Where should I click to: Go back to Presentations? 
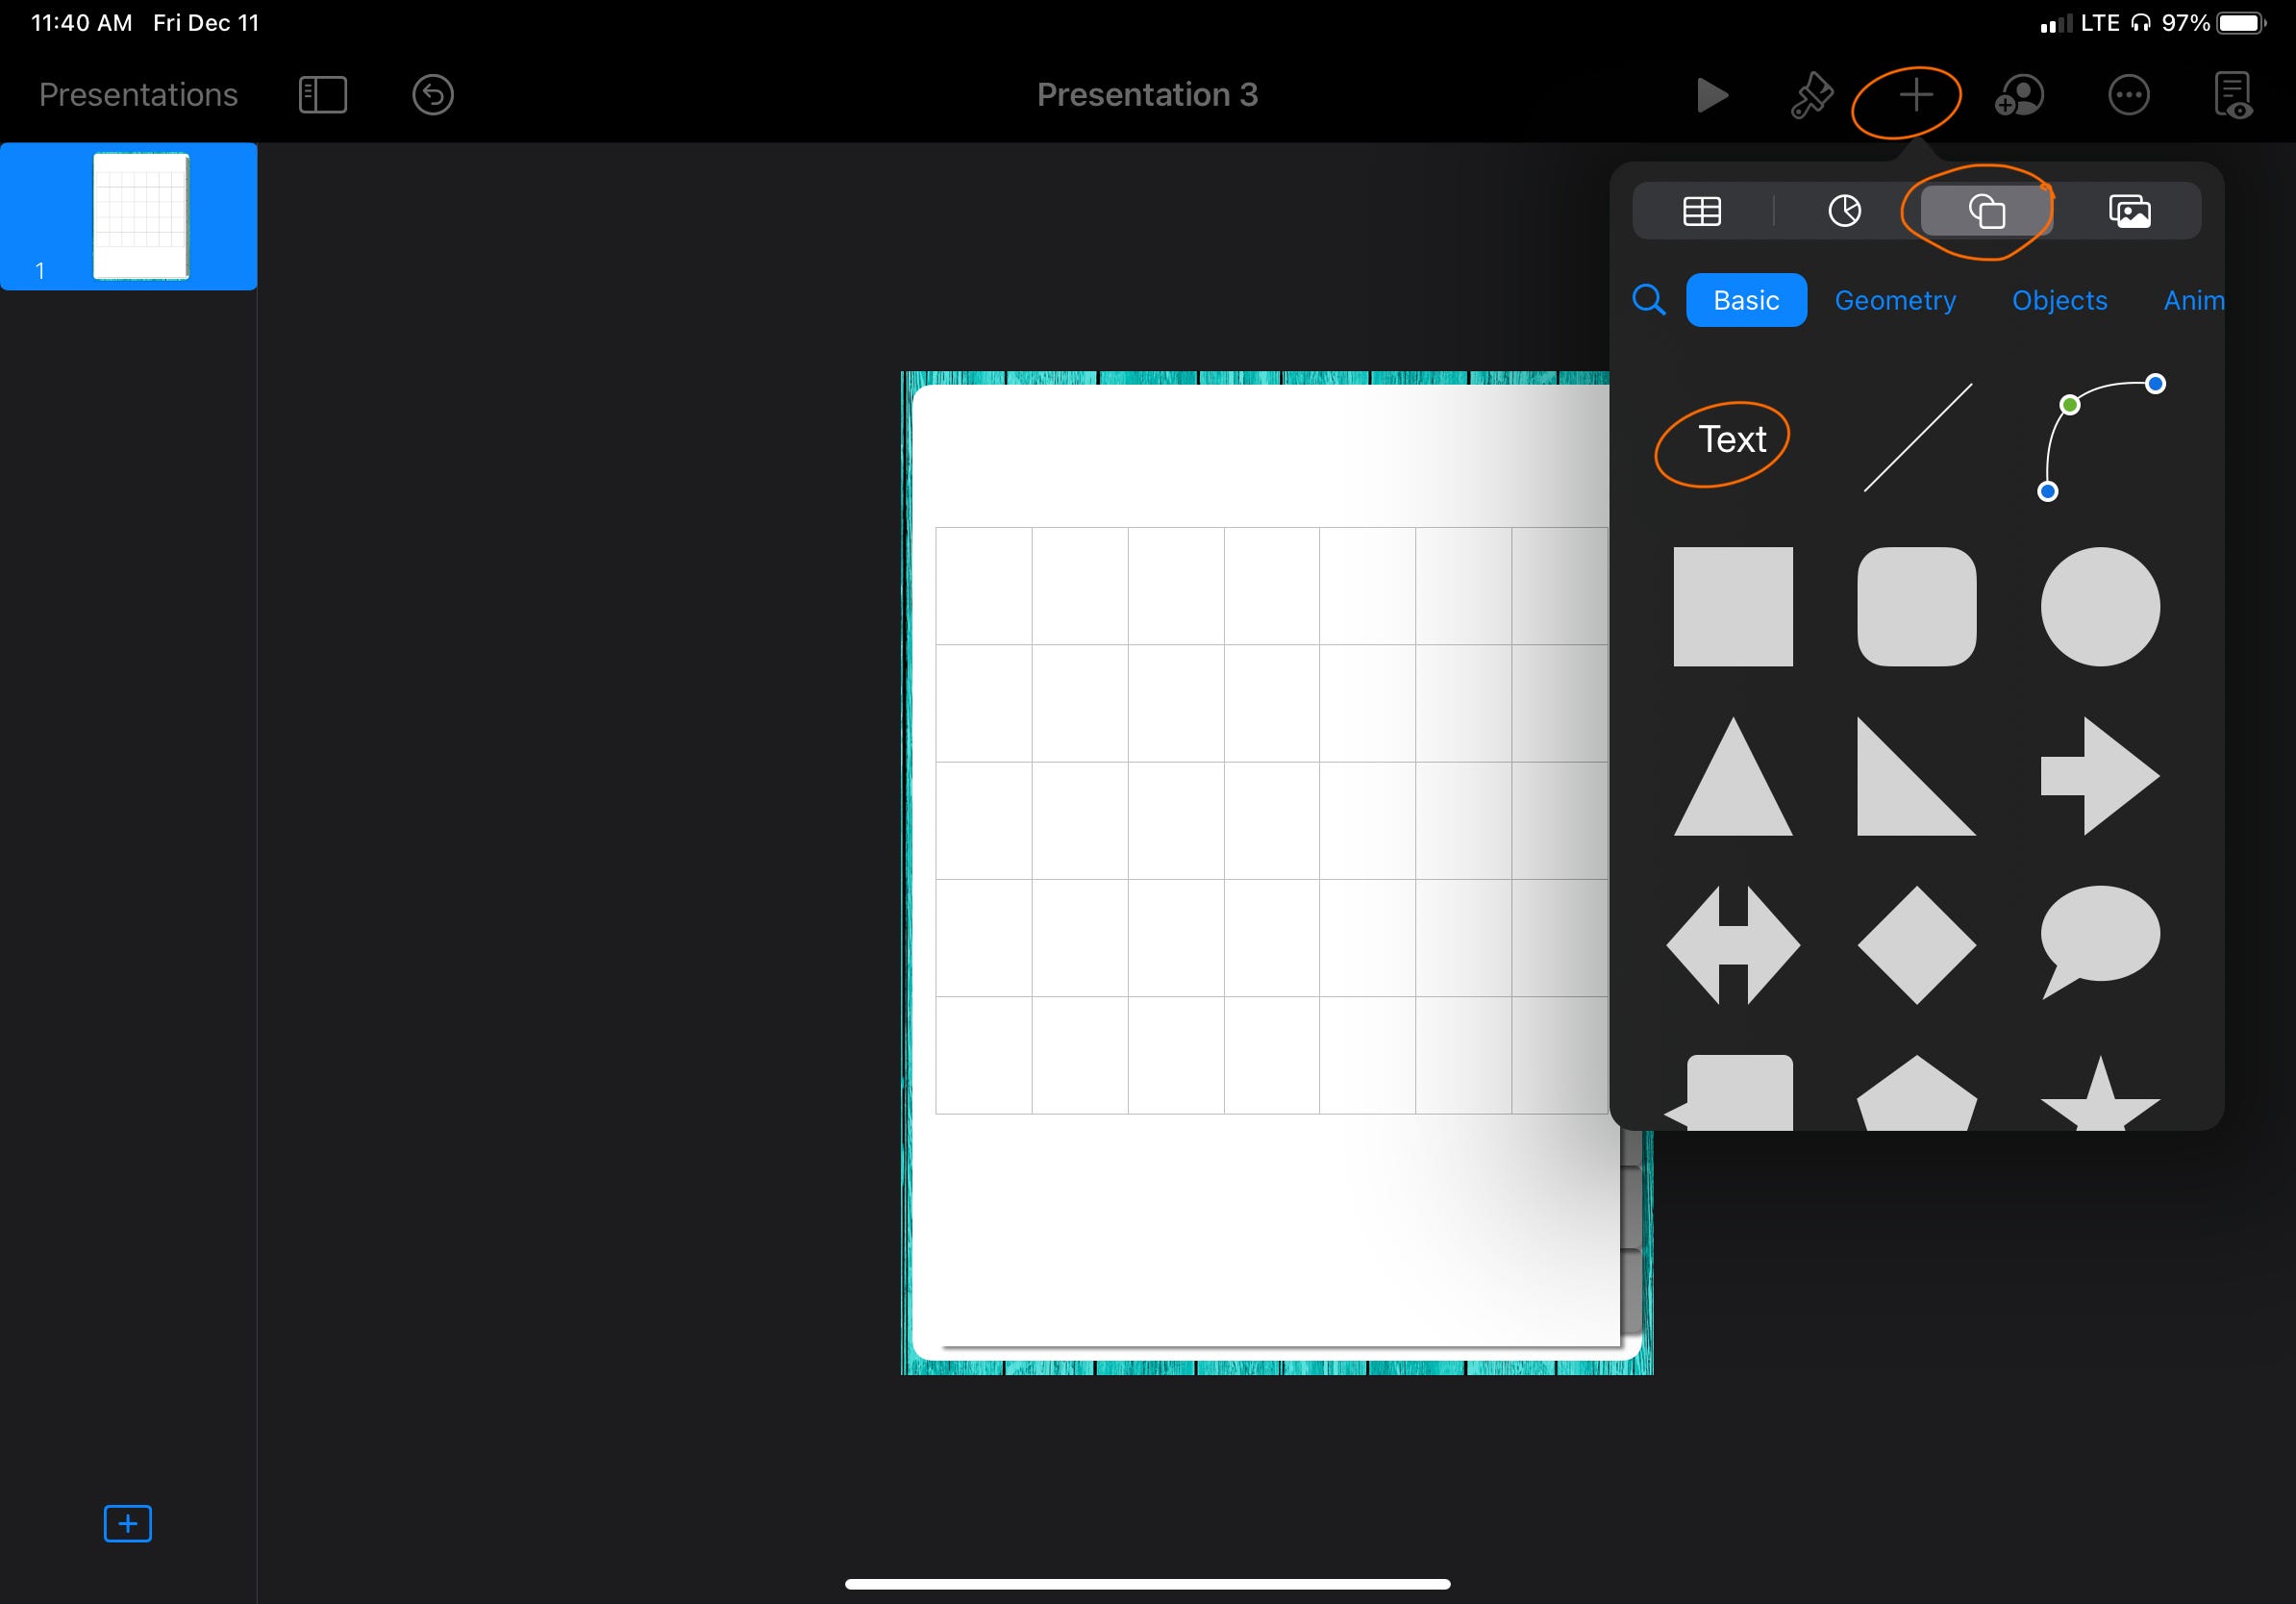tap(138, 95)
